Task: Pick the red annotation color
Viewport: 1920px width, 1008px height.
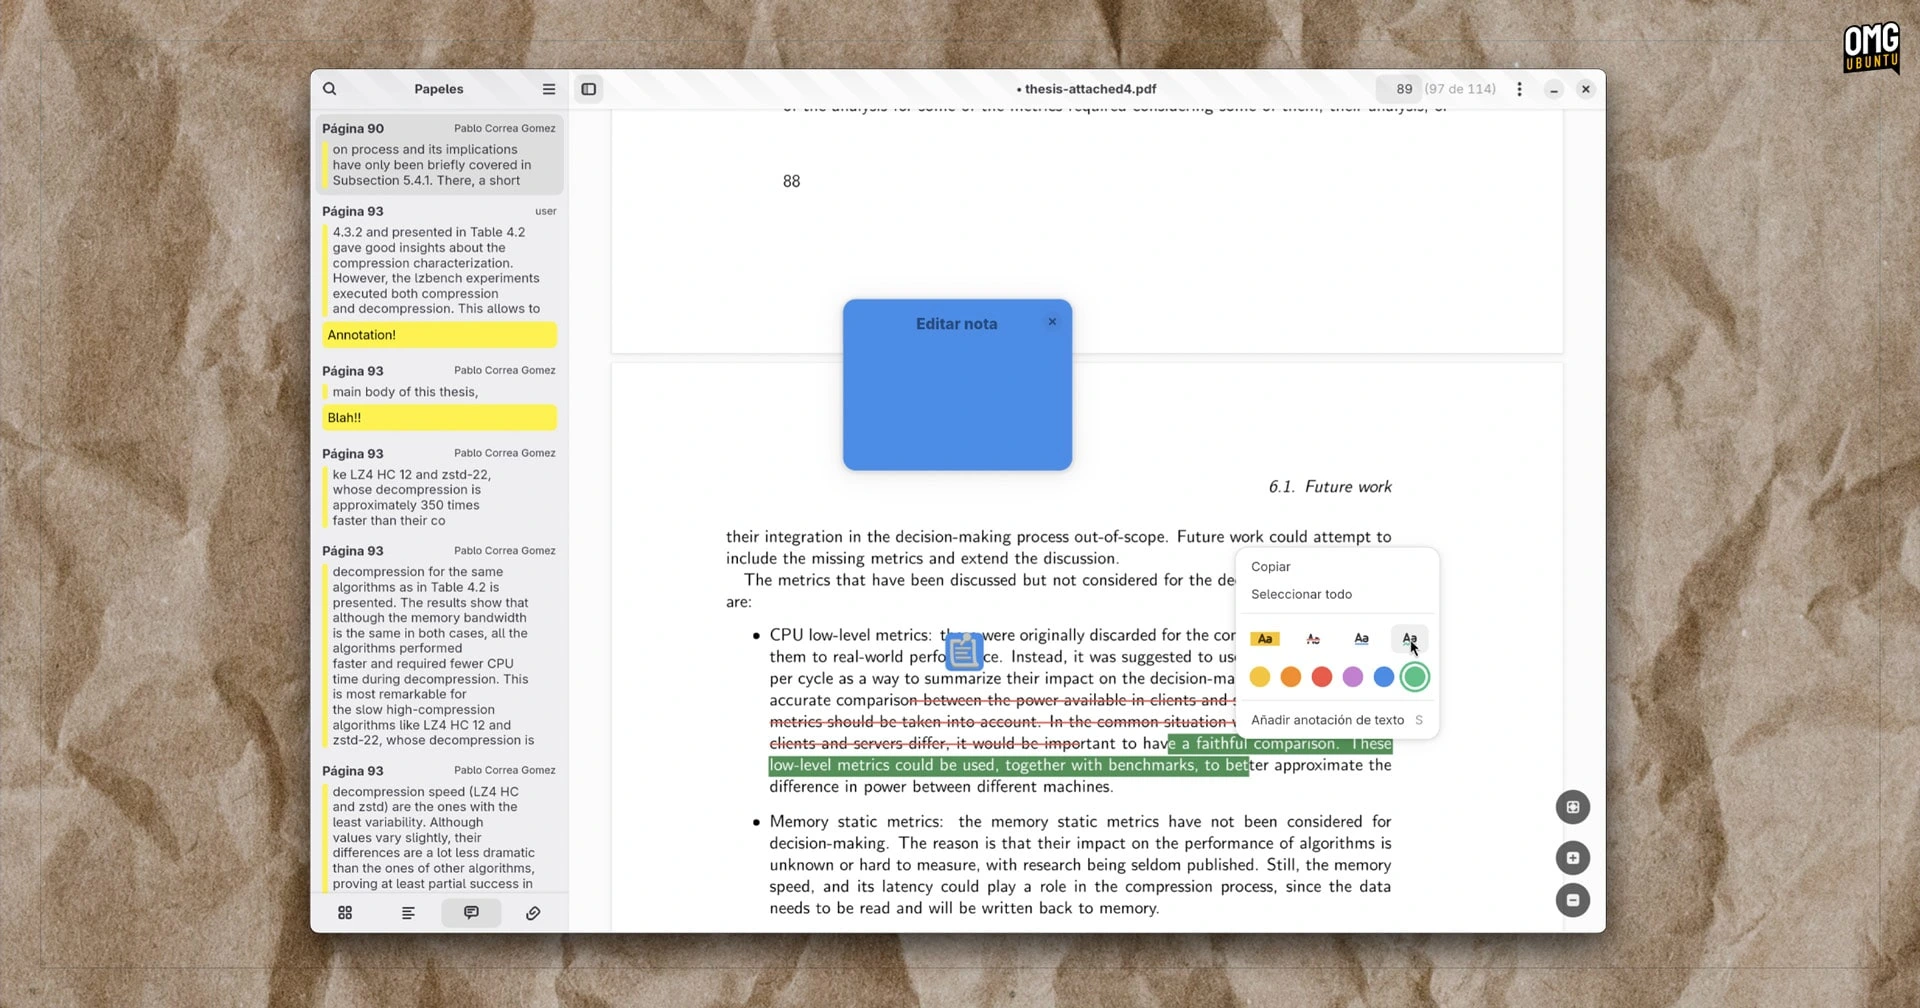Action: click(1322, 677)
